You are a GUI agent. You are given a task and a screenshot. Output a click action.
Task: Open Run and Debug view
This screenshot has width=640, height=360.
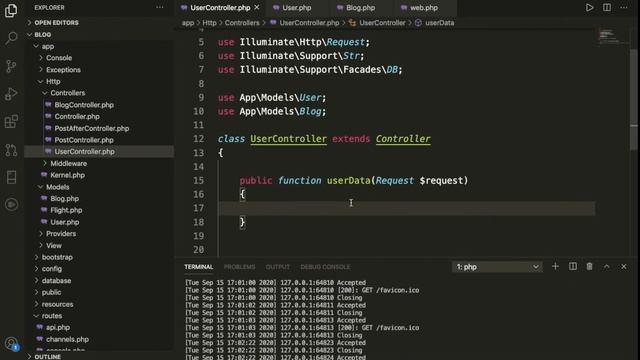click(x=11, y=94)
